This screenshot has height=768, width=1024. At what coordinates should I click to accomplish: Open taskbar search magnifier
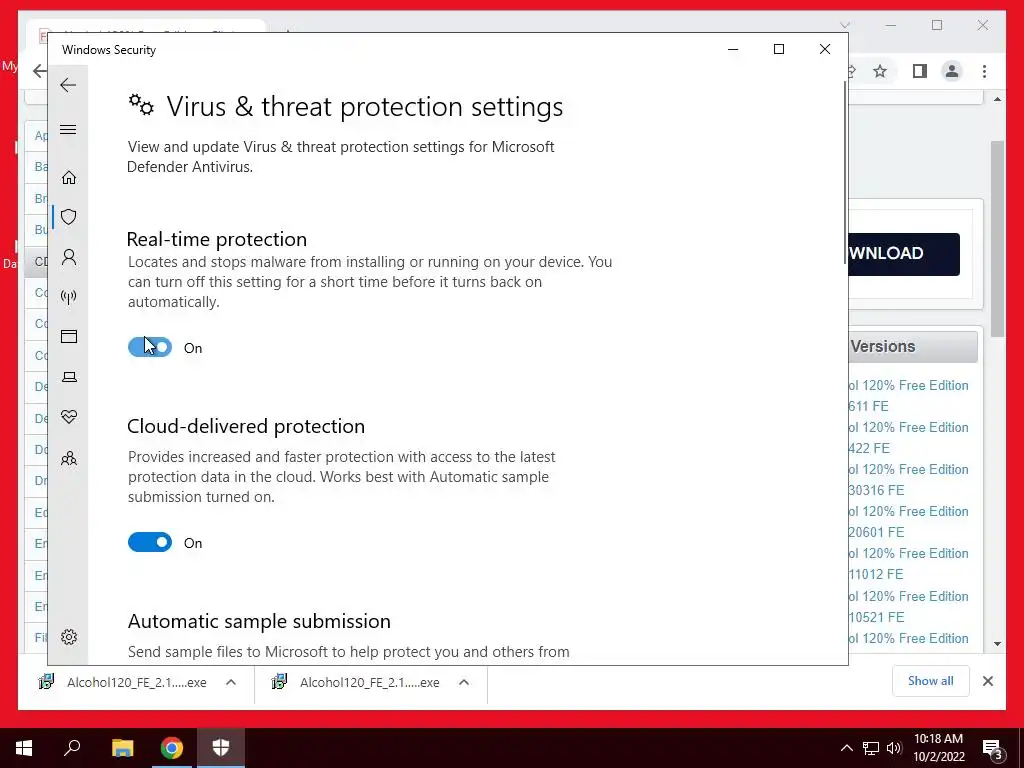72,748
